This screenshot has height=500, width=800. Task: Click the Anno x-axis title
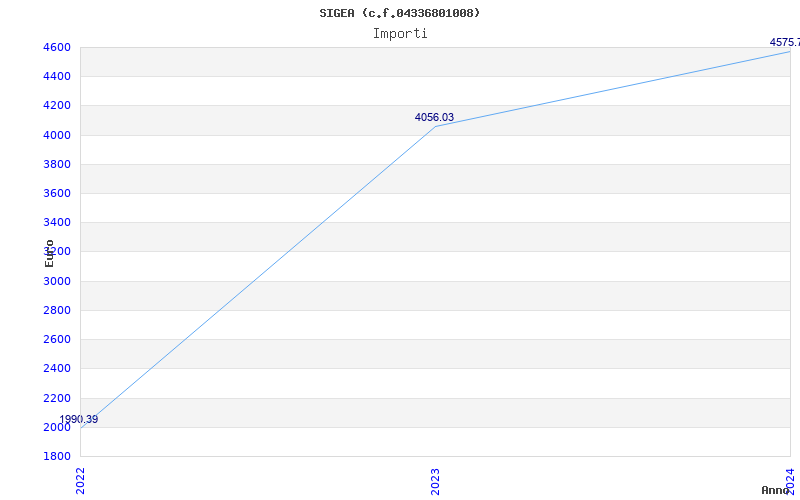click(x=775, y=490)
